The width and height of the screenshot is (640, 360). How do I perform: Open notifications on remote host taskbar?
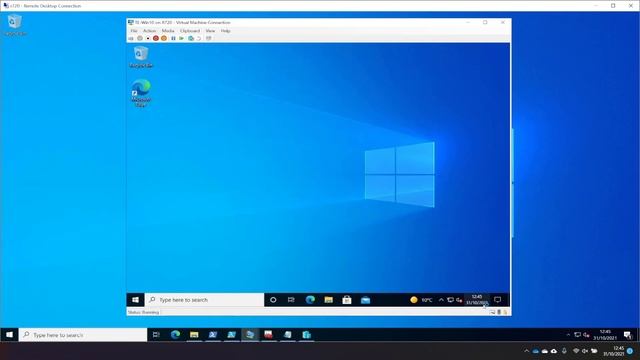click(628, 335)
